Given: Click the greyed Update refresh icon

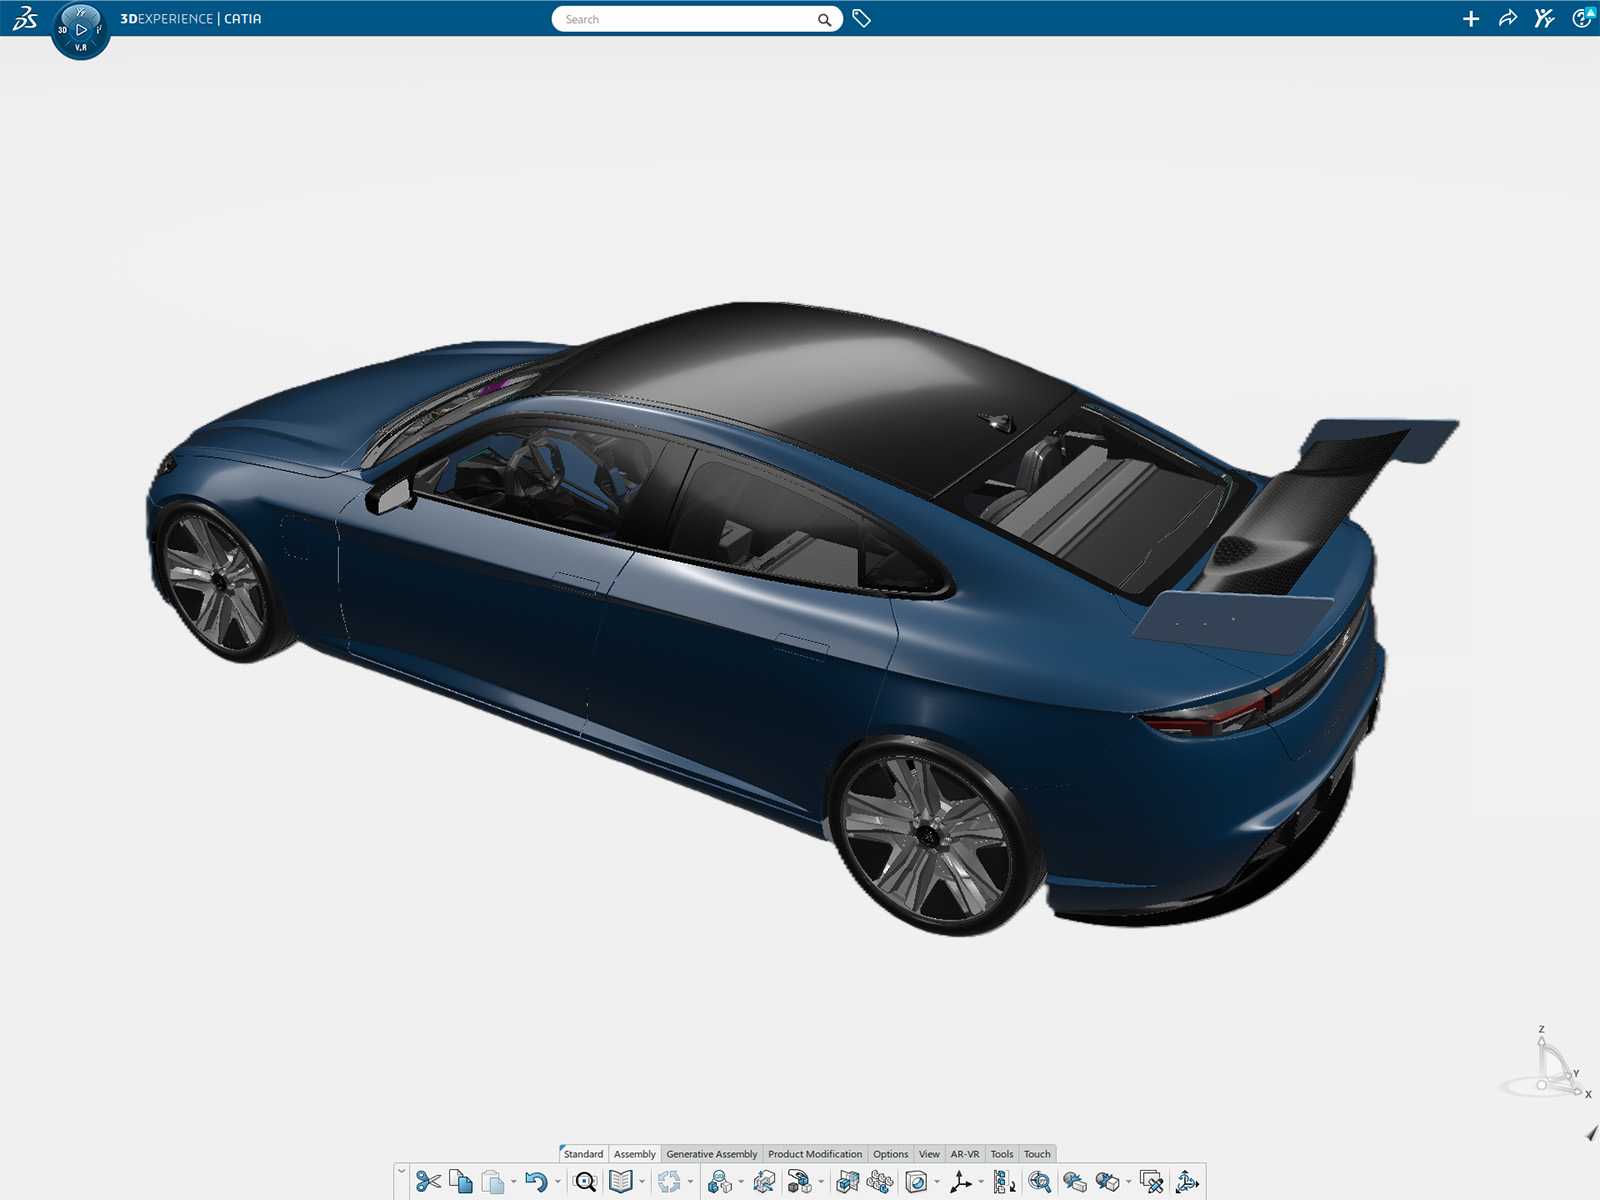Looking at the screenshot, I should pos(669,1182).
